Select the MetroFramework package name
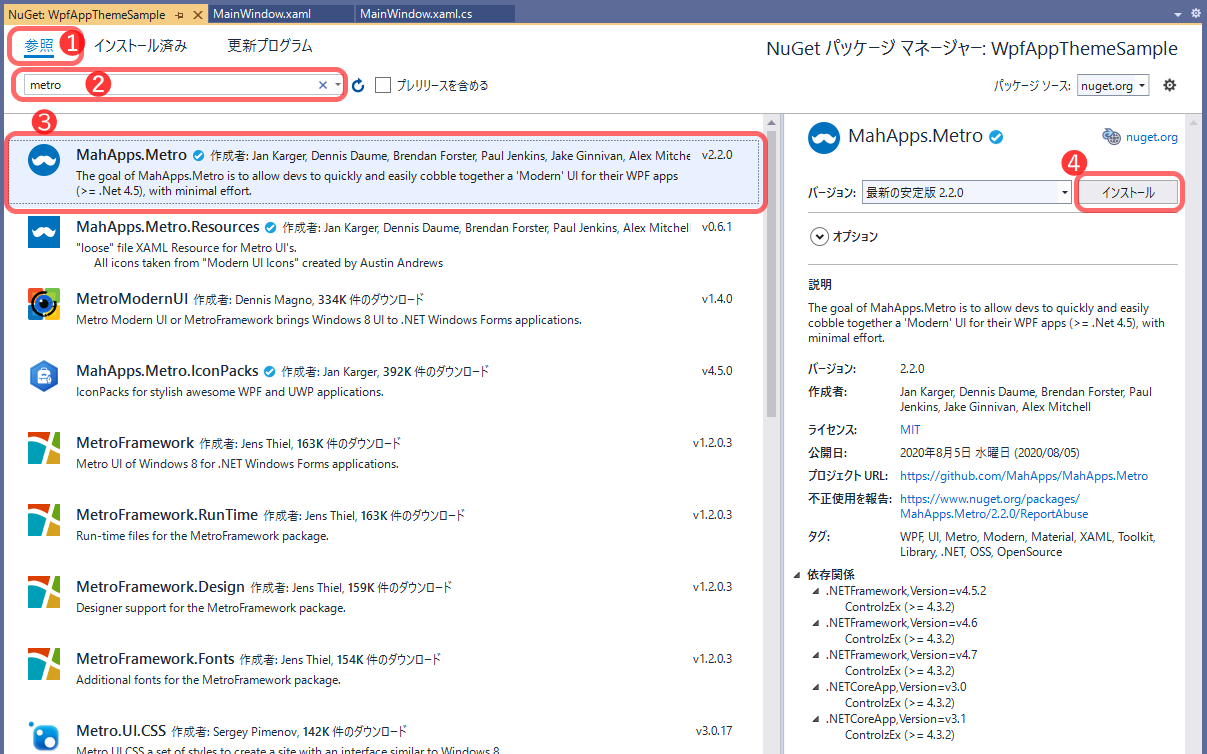Screen dimensions: 1207x754 tap(135, 443)
